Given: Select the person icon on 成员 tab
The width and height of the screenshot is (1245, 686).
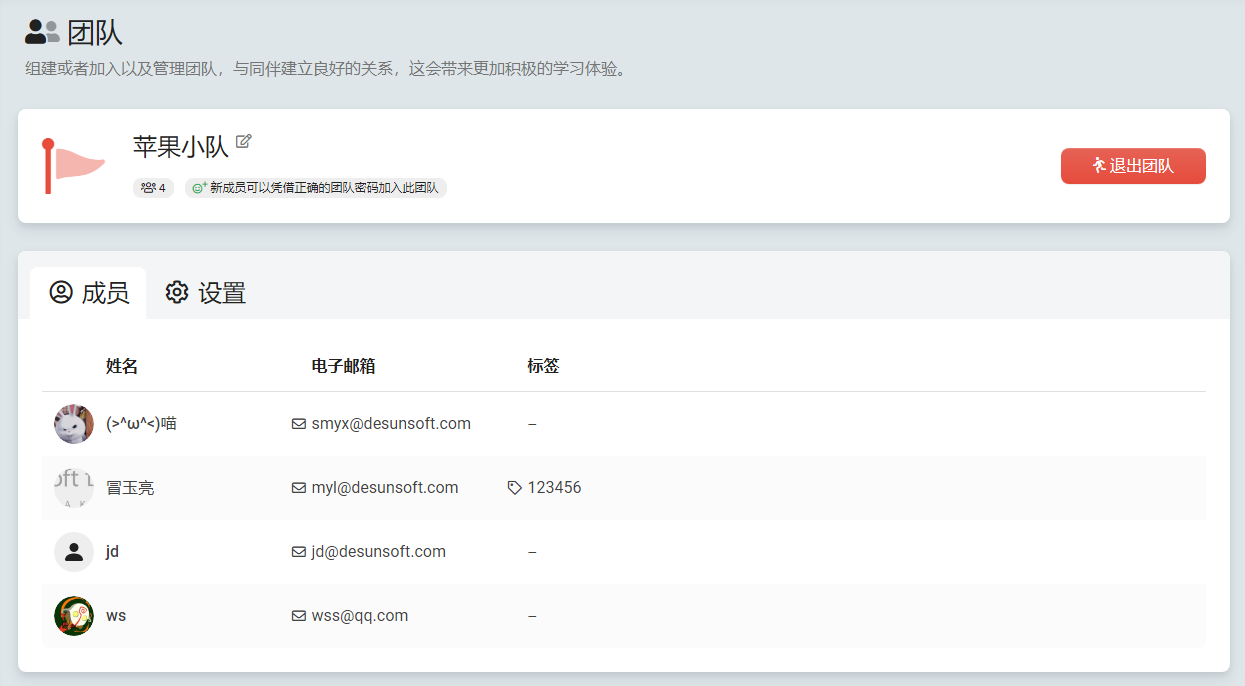Looking at the screenshot, I should (61, 292).
